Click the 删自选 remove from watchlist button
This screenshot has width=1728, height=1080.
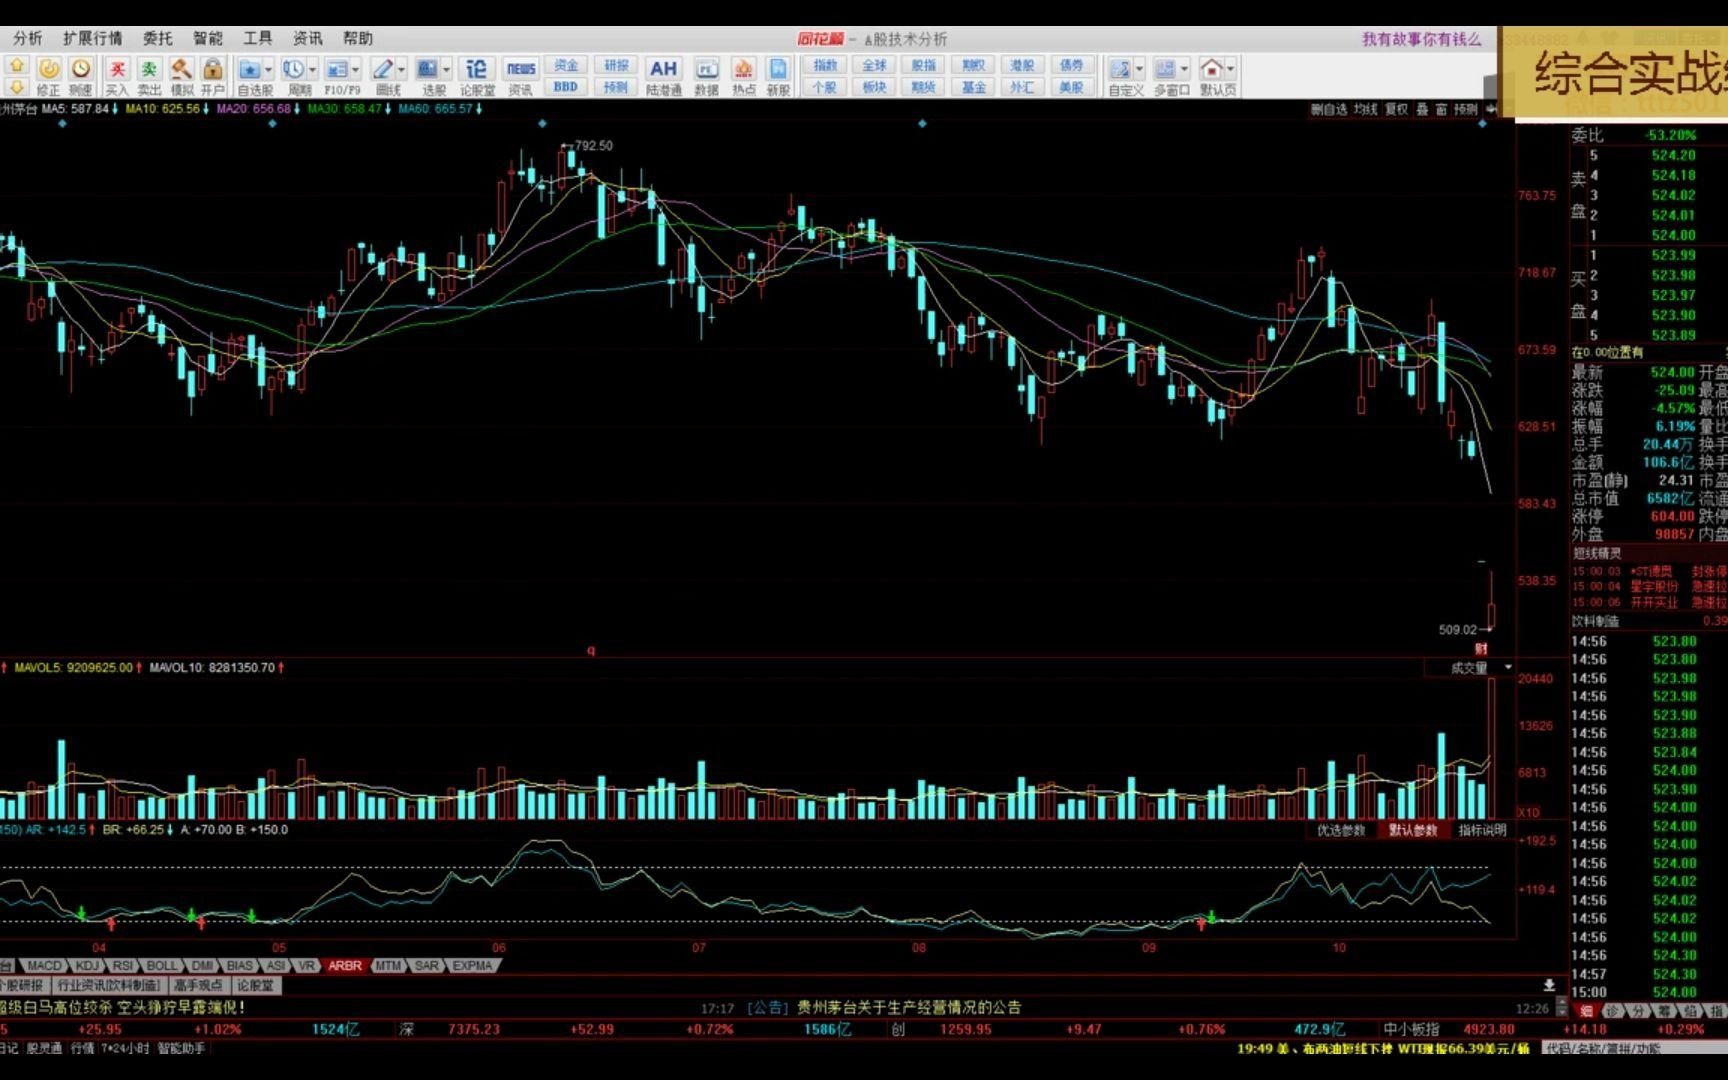pyautogui.click(x=1329, y=110)
